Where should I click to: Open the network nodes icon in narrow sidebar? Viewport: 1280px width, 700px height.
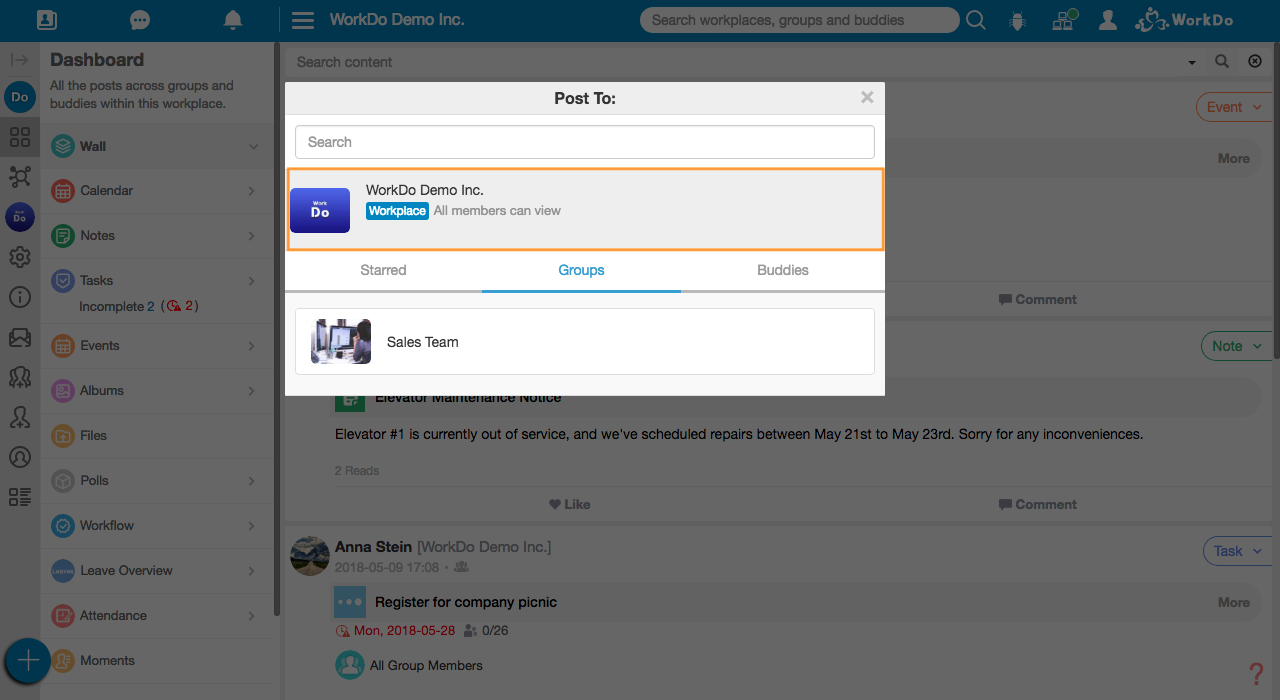[x=19, y=177]
